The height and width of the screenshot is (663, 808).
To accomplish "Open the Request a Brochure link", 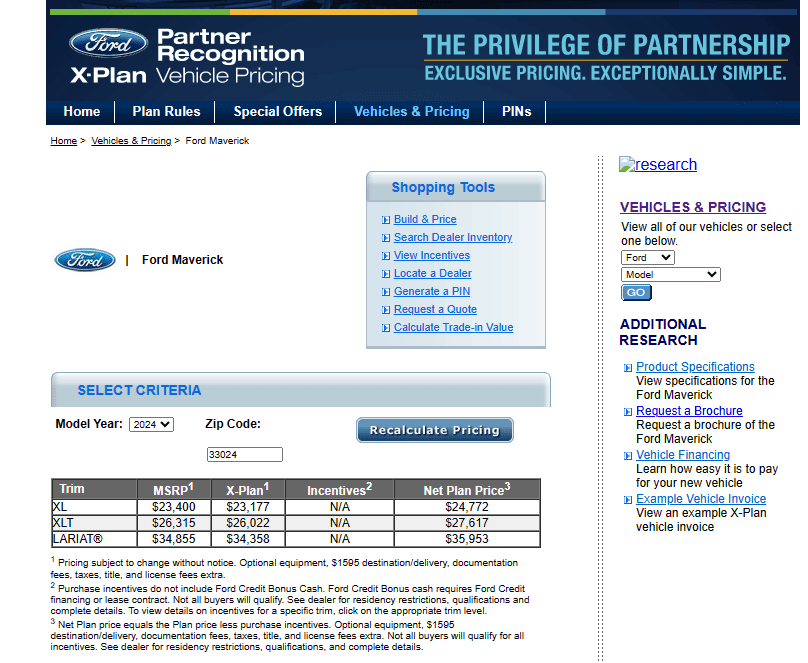I will point(689,411).
